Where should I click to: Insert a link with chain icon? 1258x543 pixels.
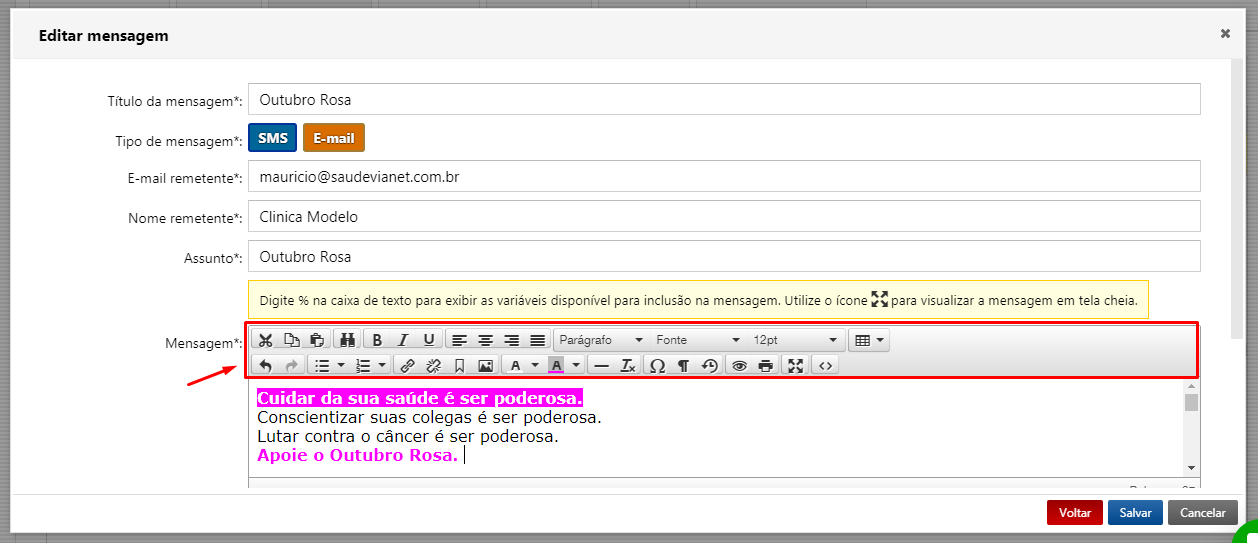tap(407, 366)
